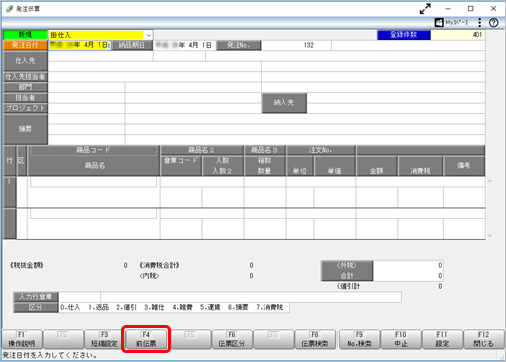The image size is (506, 362).
Task: Click the 発注日付を入力してください status message
Action: tap(50, 355)
